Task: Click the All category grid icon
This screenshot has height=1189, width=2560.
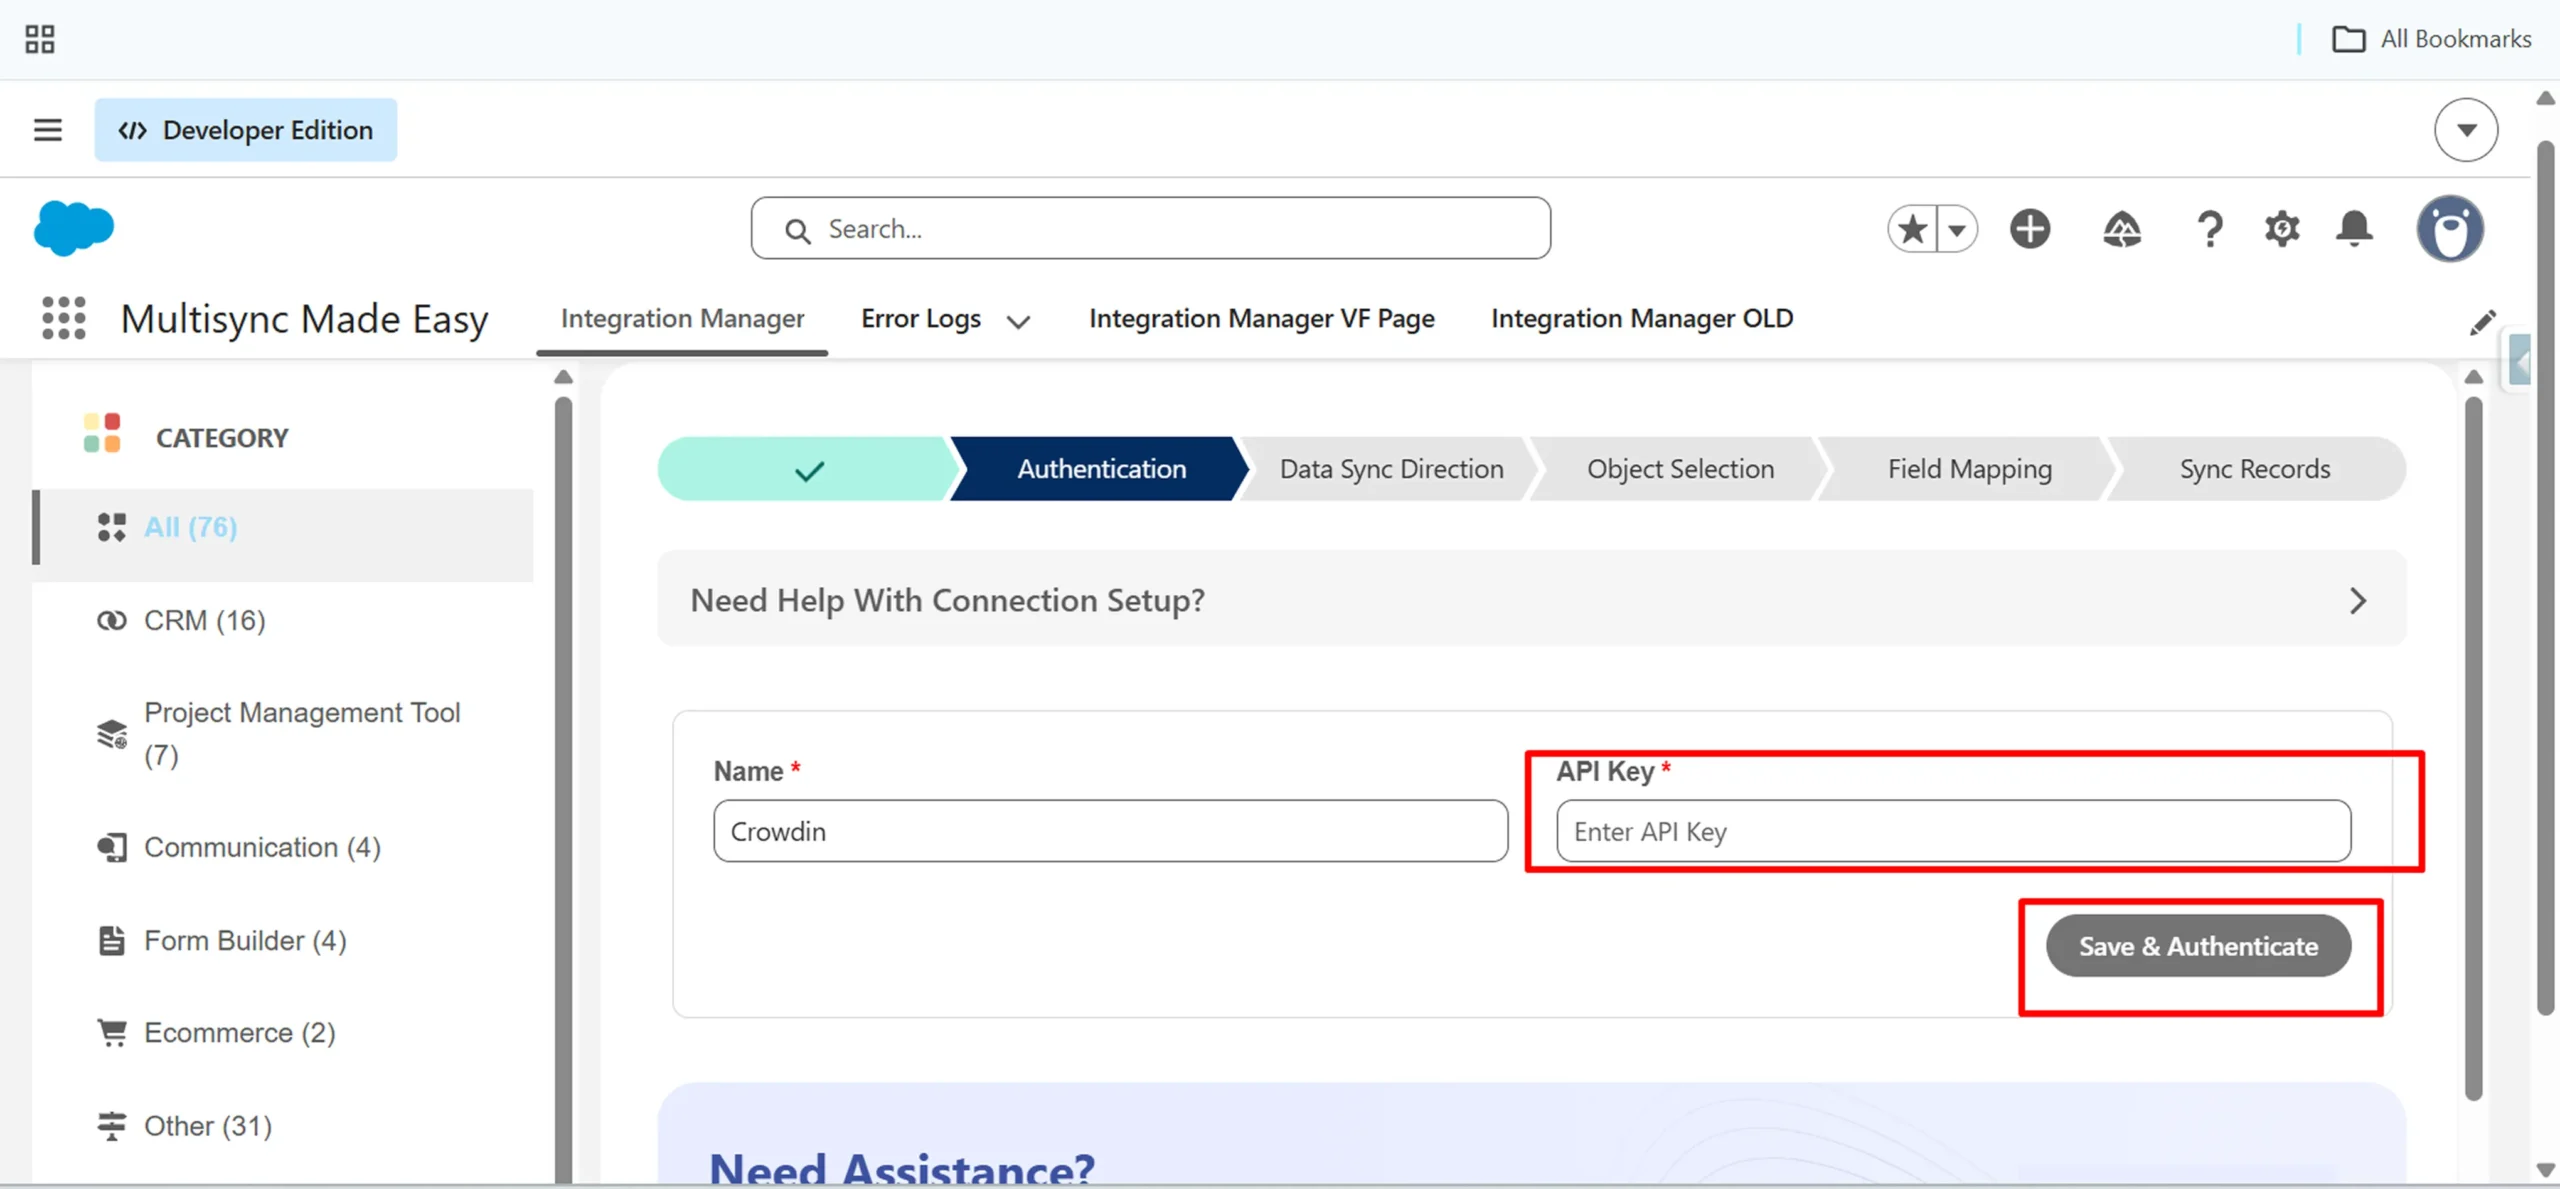Action: coord(112,527)
